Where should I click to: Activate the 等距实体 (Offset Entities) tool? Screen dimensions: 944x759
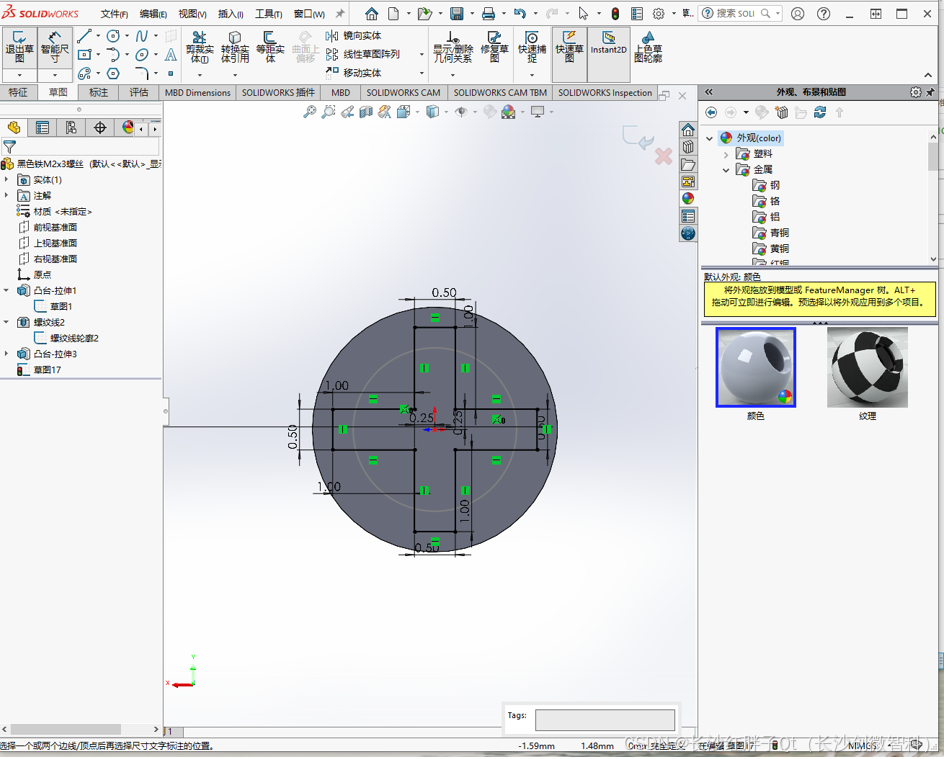(x=272, y=46)
